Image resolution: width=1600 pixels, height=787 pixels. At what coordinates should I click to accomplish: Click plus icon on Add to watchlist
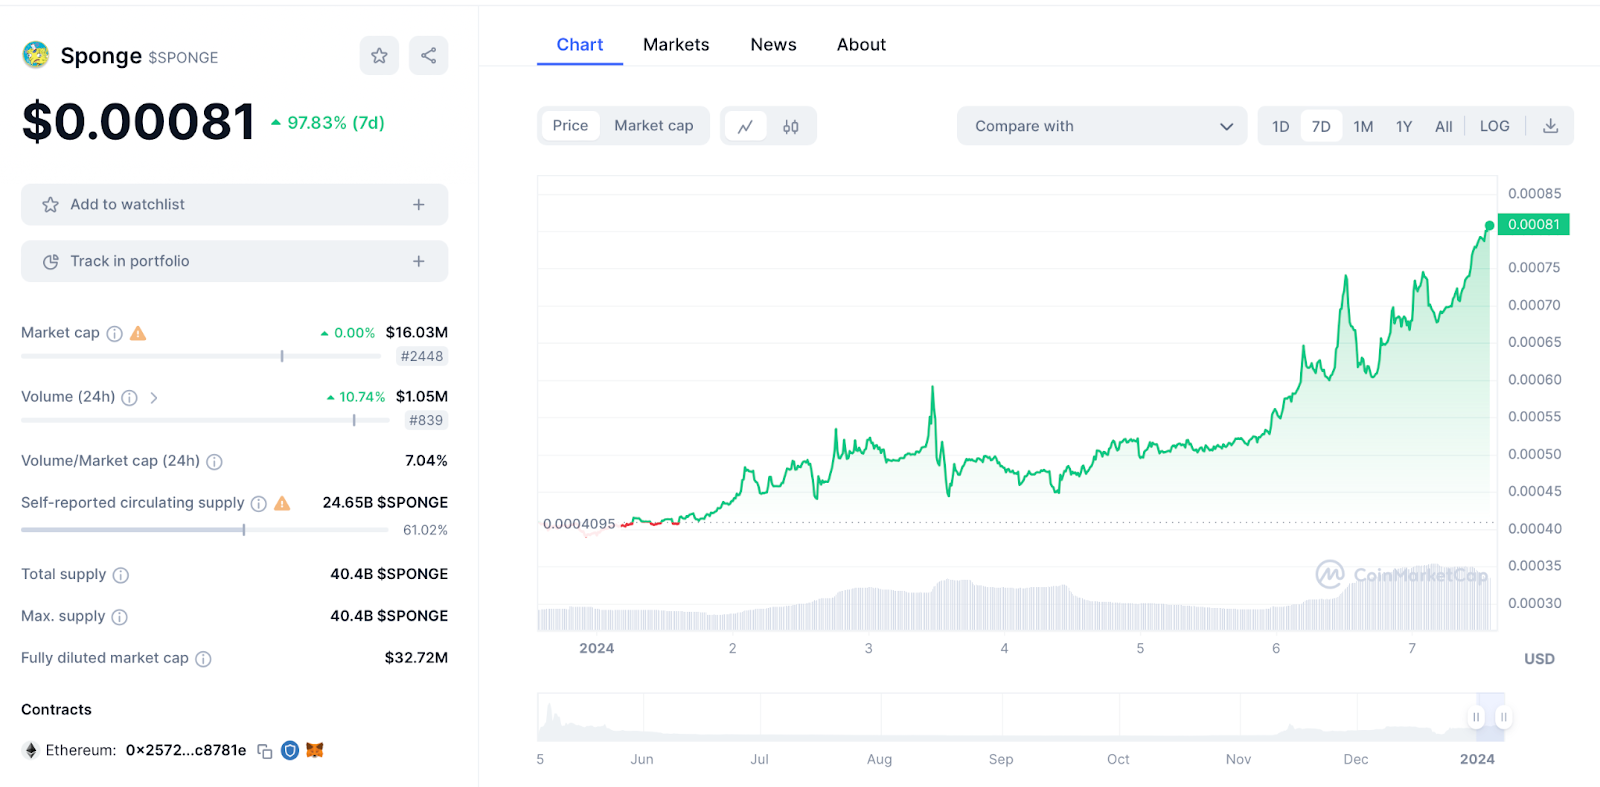click(x=419, y=205)
